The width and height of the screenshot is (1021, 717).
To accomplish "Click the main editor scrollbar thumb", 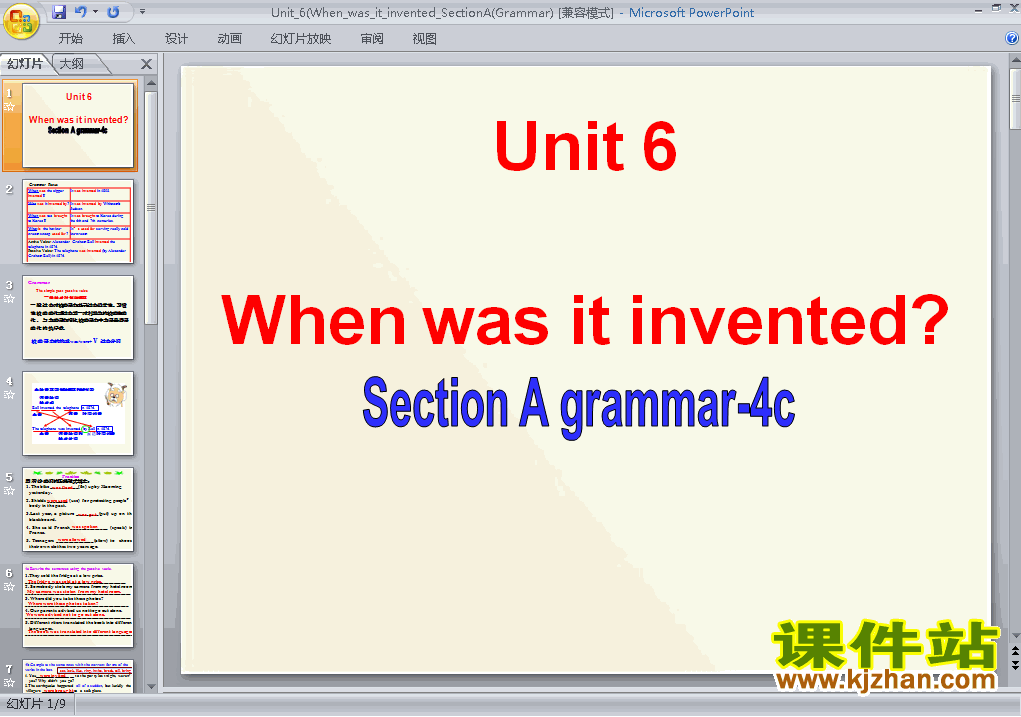I will [x=1015, y=98].
